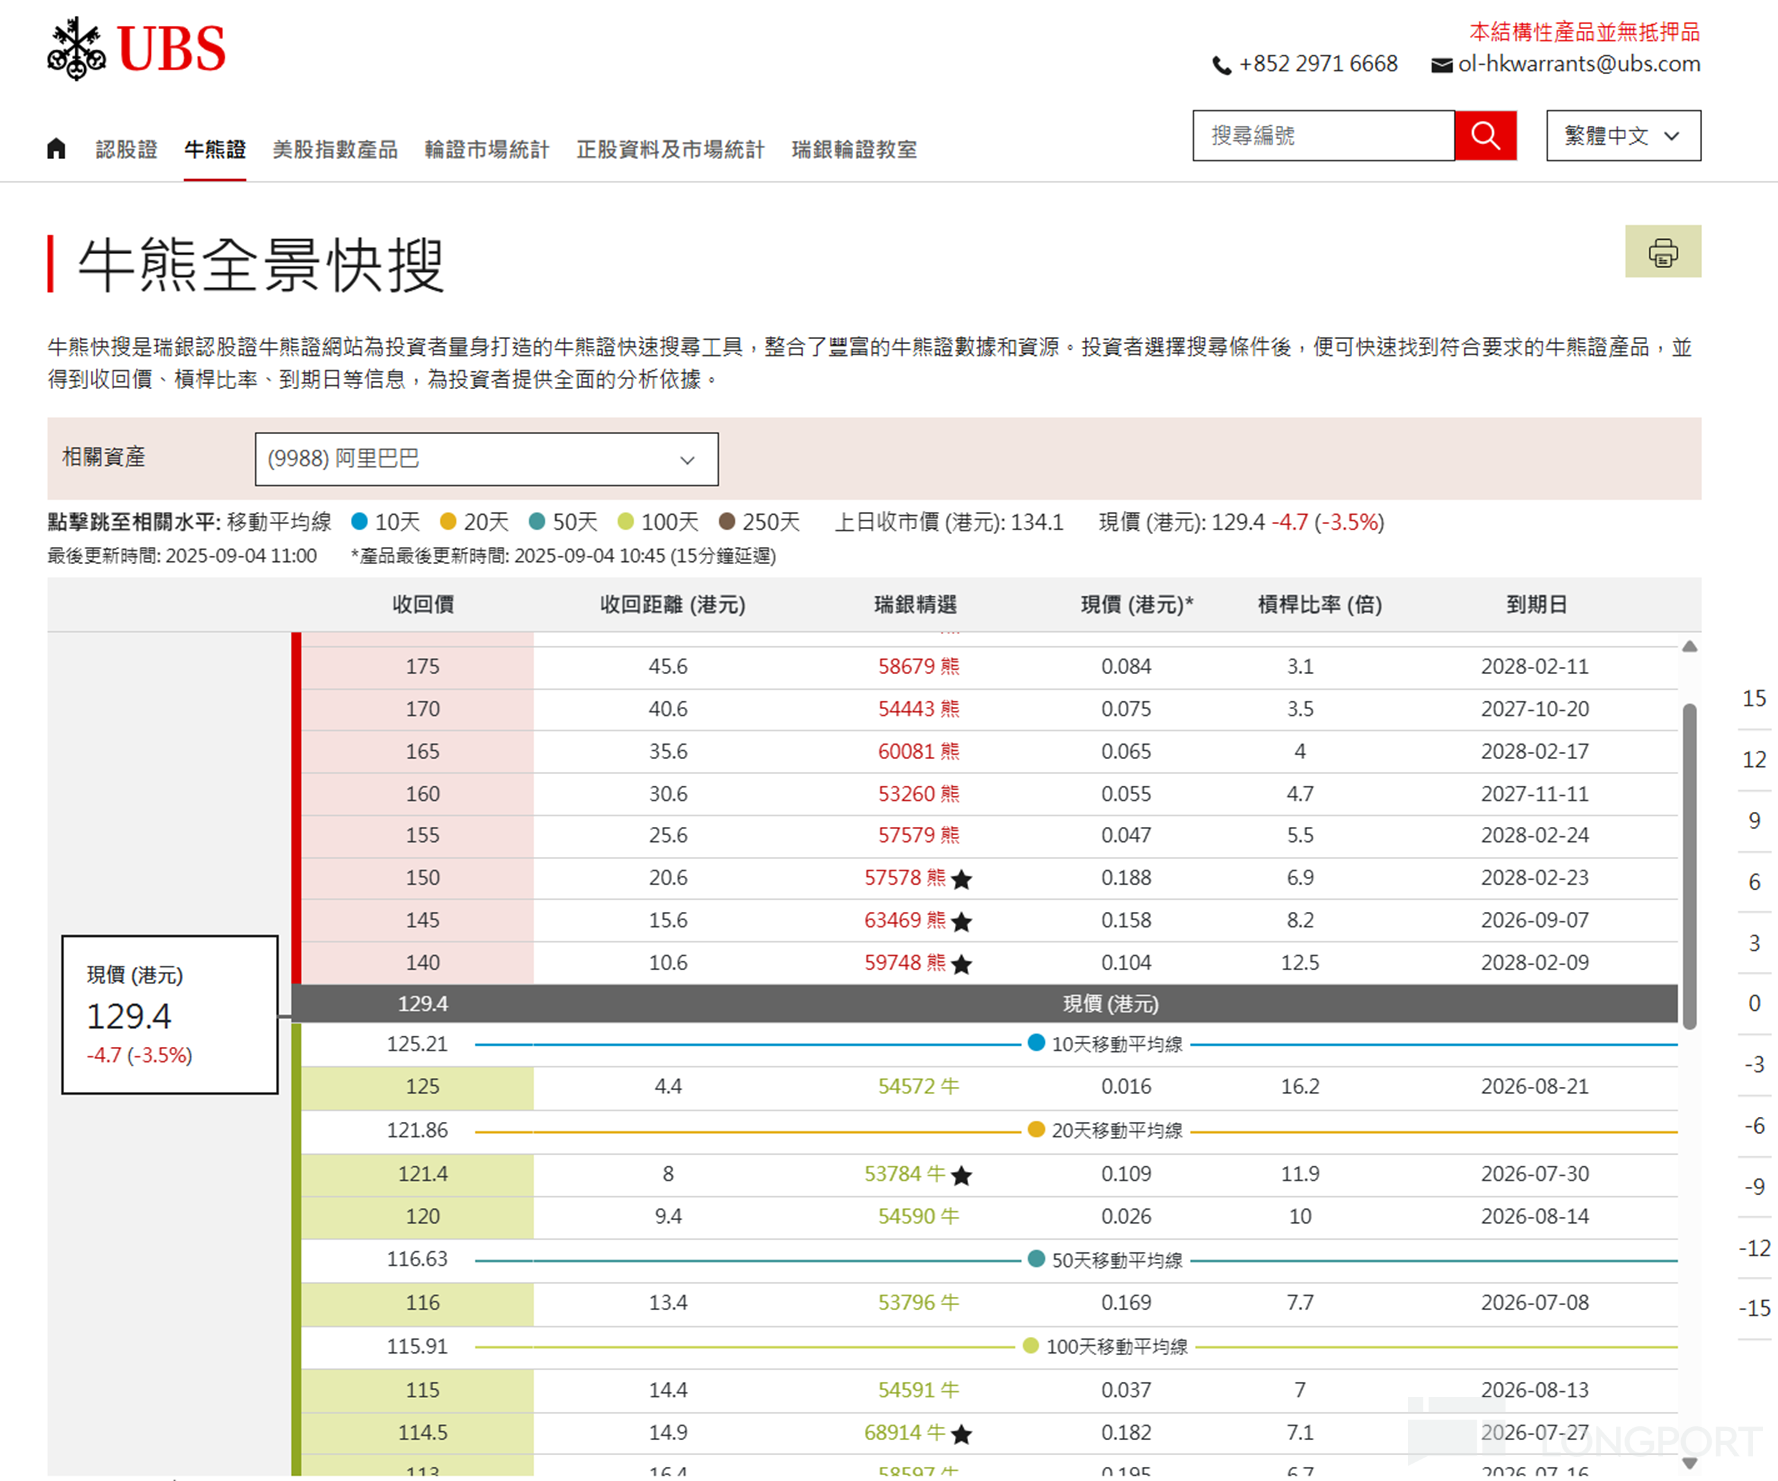This screenshot has height=1481, width=1778.
Task: Click the star next to 68914 牛
Action: pyautogui.click(x=961, y=1434)
